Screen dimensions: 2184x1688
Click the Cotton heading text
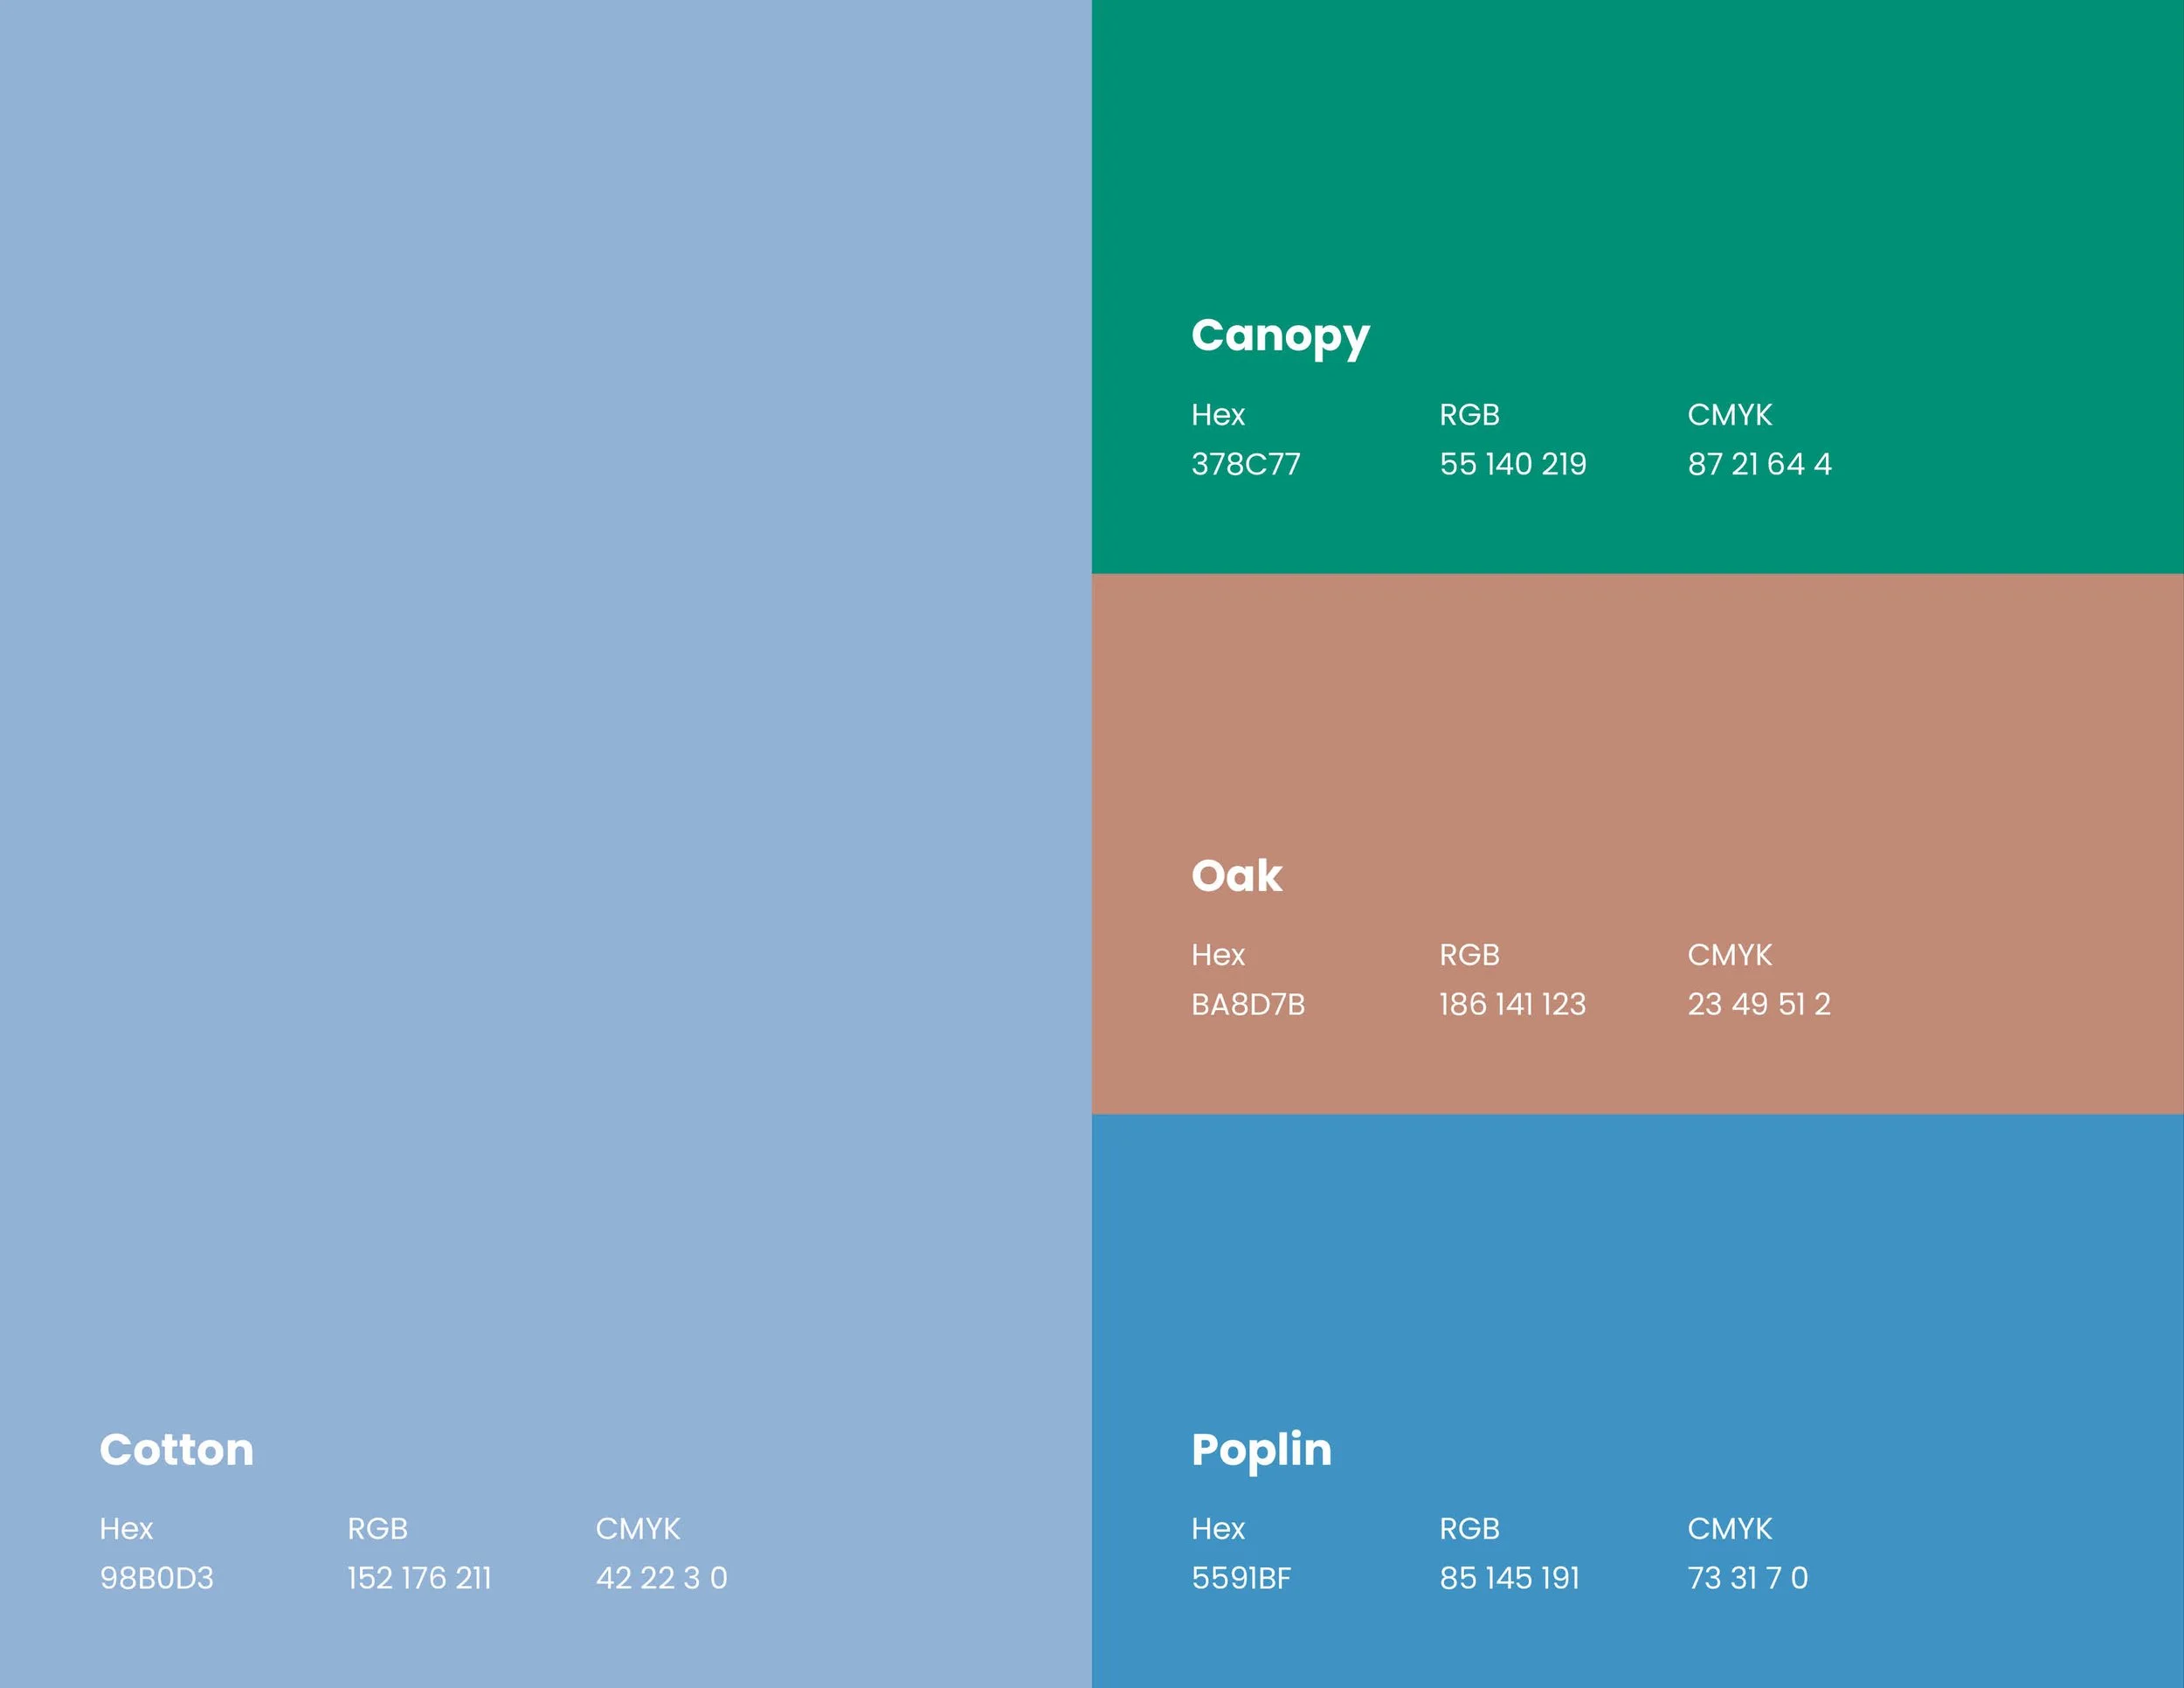click(176, 1450)
